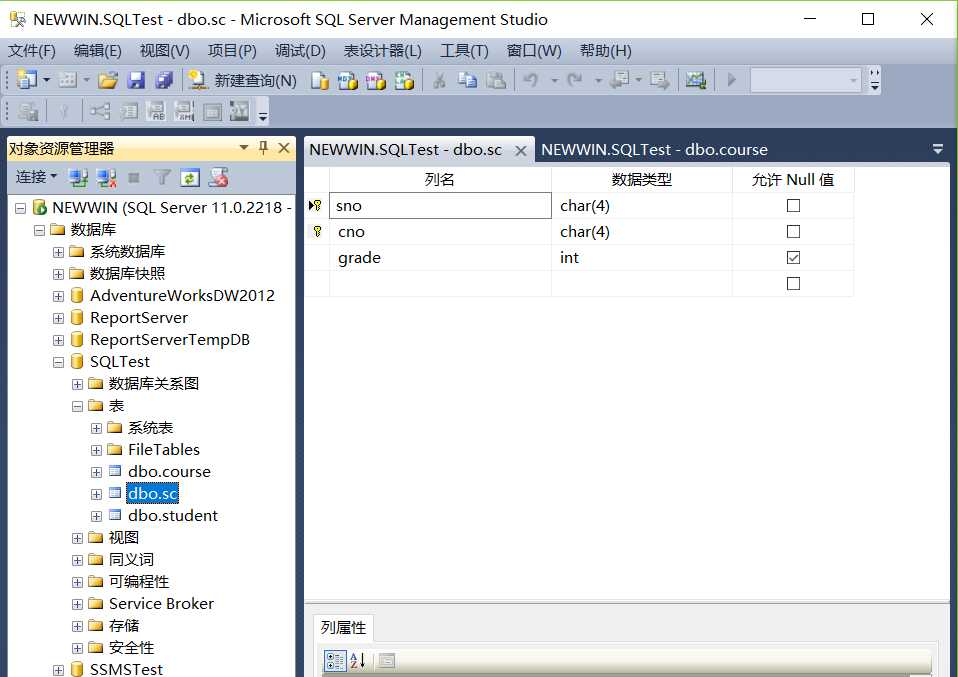Click the Alphabetical sort icon in column properties
The image size is (958, 677).
(x=357, y=661)
